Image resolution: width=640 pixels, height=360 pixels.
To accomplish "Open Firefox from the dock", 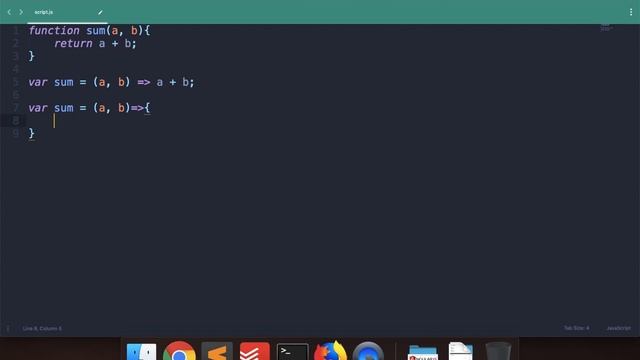I will coord(330,351).
